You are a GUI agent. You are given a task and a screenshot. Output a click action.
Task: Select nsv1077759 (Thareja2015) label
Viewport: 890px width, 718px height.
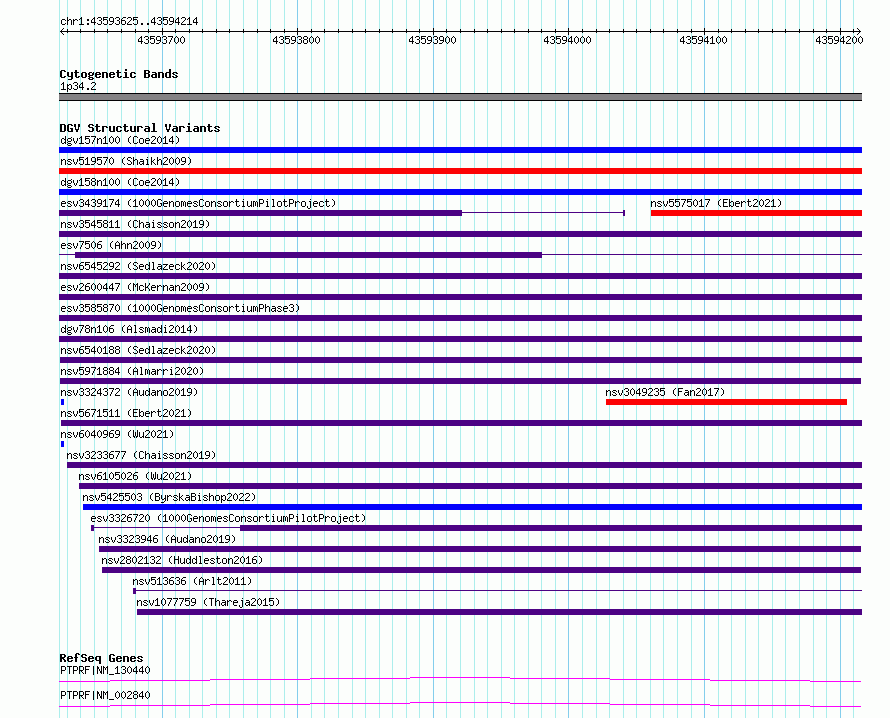coord(208,602)
